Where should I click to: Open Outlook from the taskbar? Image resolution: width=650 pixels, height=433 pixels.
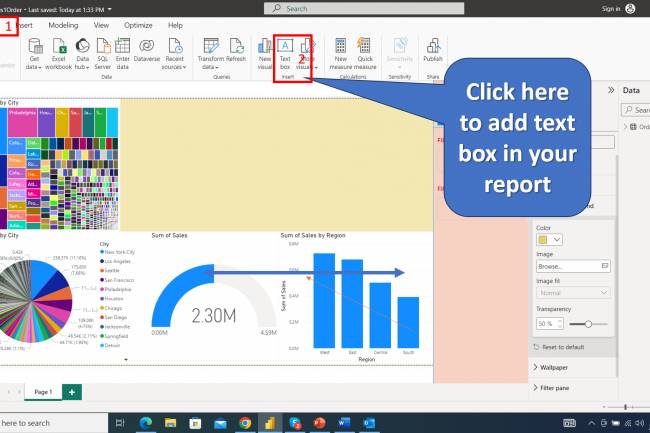coord(369,423)
